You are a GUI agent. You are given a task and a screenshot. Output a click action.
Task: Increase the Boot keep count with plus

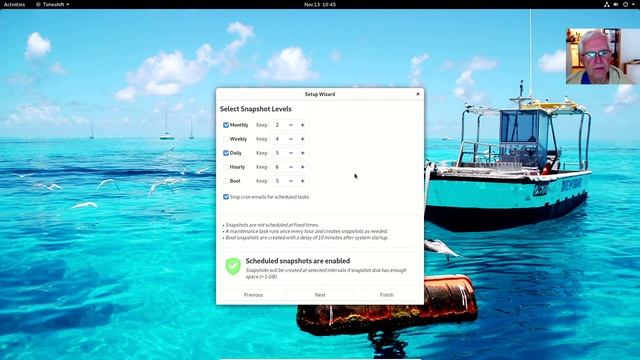[302, 181]
